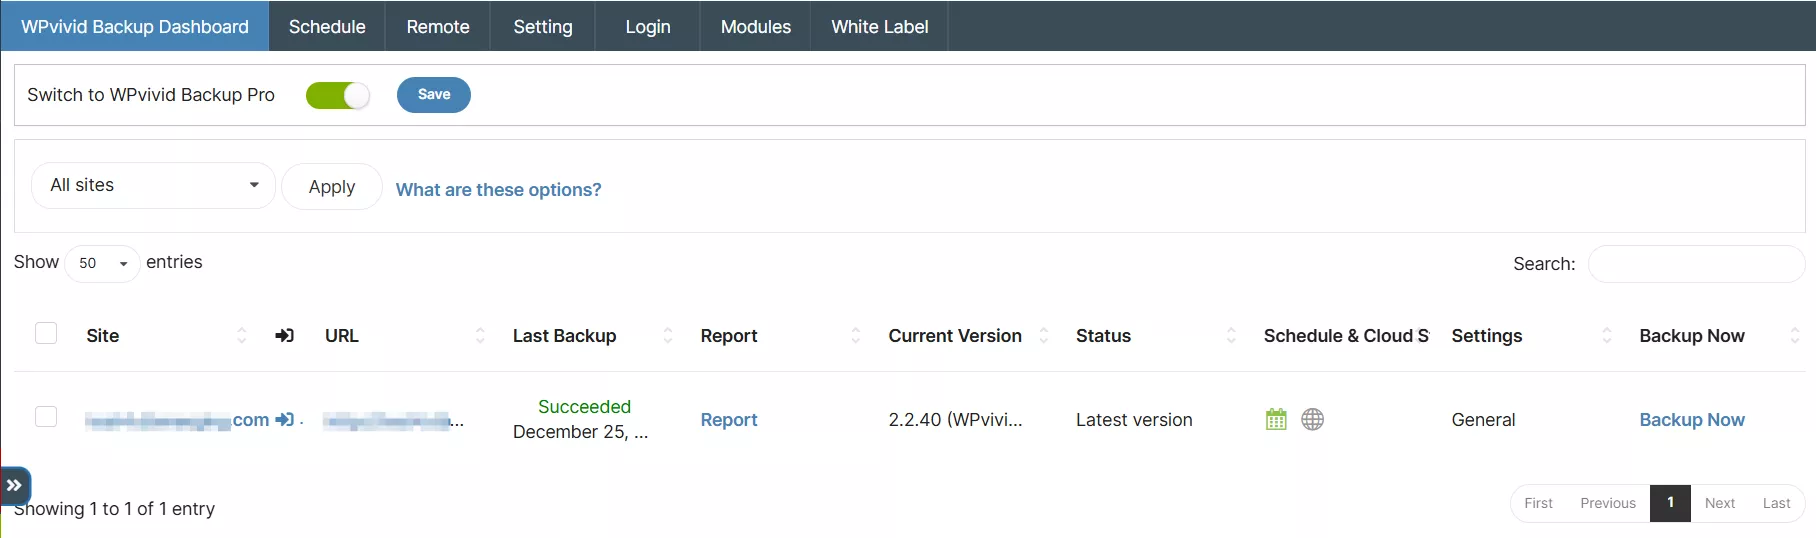The image size is (1816, 538).
Task: Click the General settings cell
Action: pyautogui.click(x=1483, y=420)
